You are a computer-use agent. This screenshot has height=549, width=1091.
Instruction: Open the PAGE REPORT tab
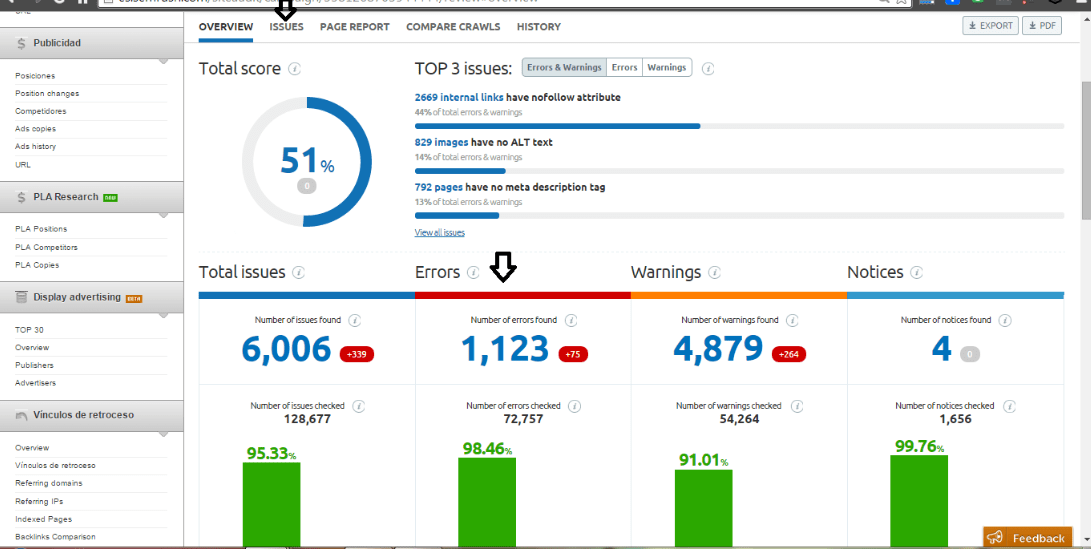[x=354, y=27]
